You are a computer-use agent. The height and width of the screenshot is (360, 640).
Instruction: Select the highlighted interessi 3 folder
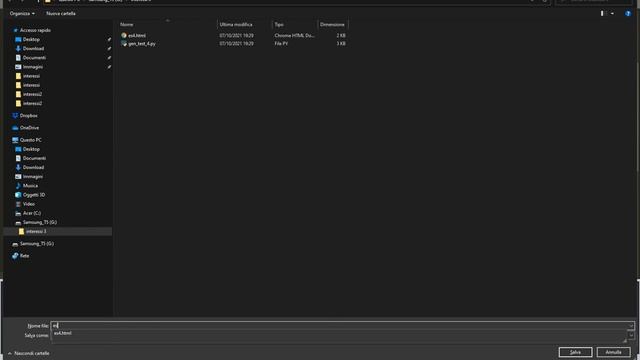tap(58, 231)
